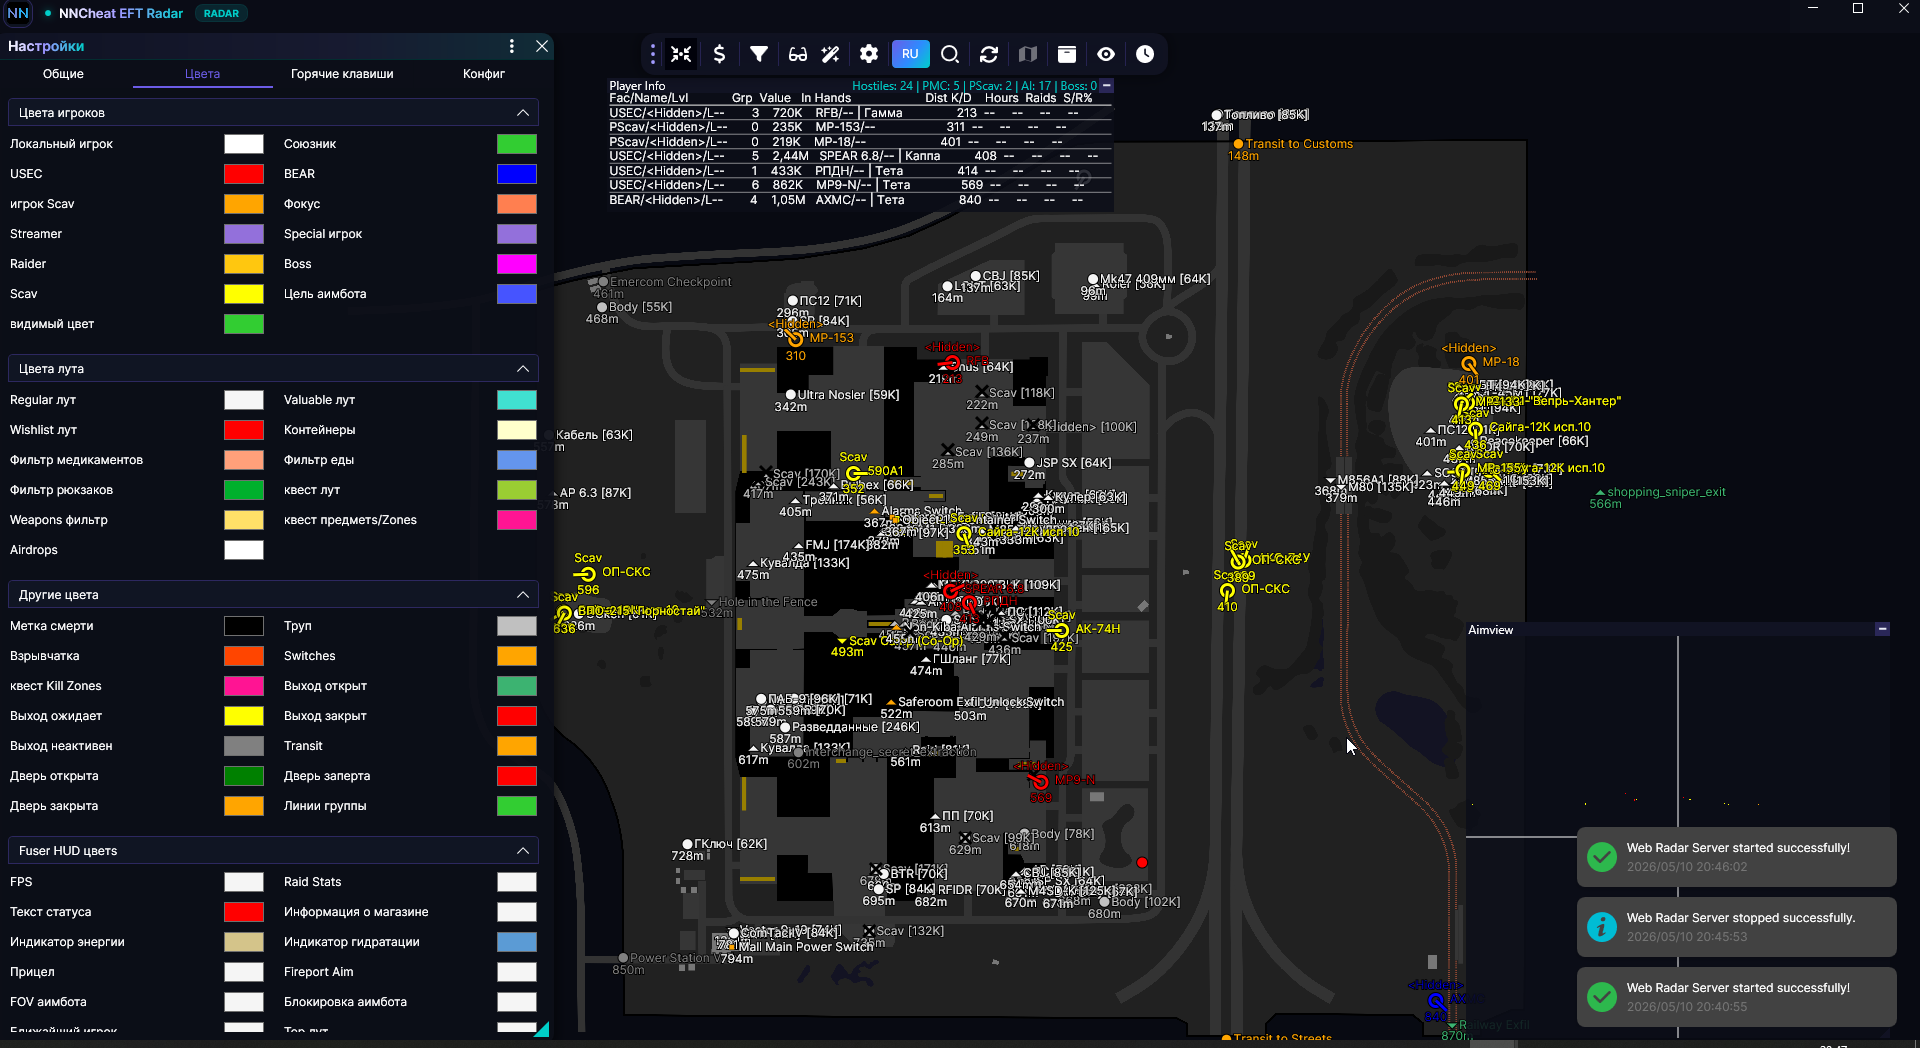The width and height of the screenshot is (1920, 1048).
Task: Click the magic wand icon
Action: [830, 54]
